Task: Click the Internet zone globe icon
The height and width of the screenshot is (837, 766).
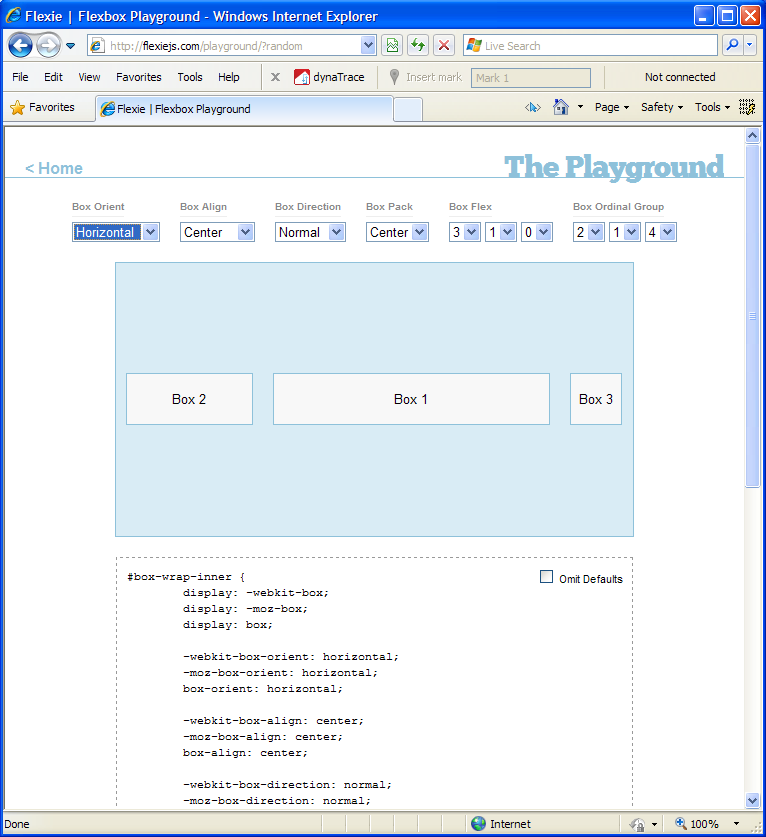Action: pos(478,824)
